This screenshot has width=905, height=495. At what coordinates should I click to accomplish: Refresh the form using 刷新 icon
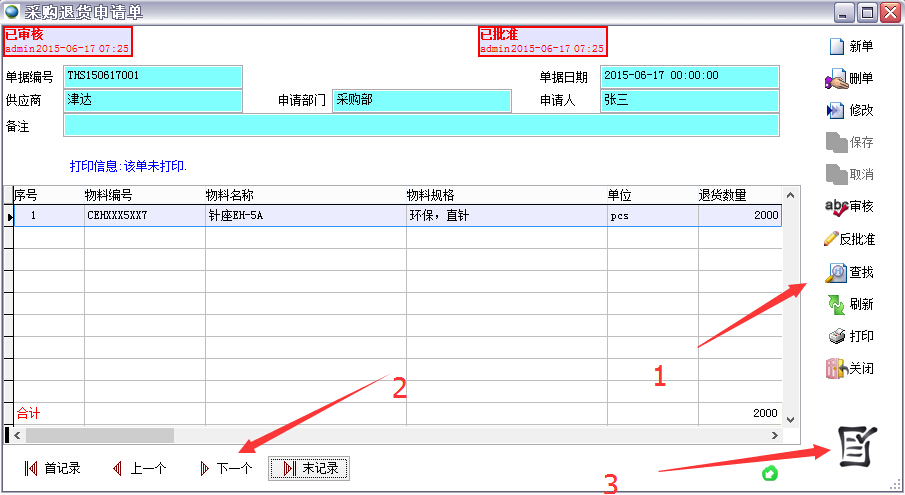835,304
